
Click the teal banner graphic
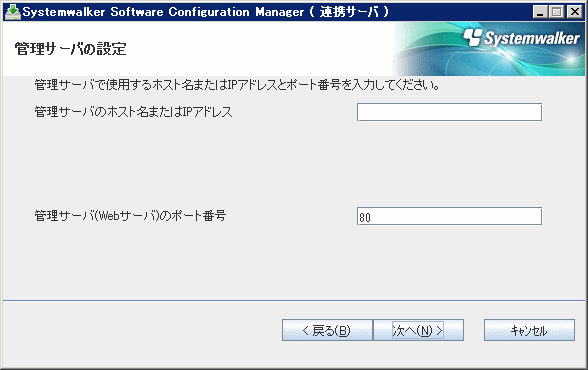click(x=489, y=49)
